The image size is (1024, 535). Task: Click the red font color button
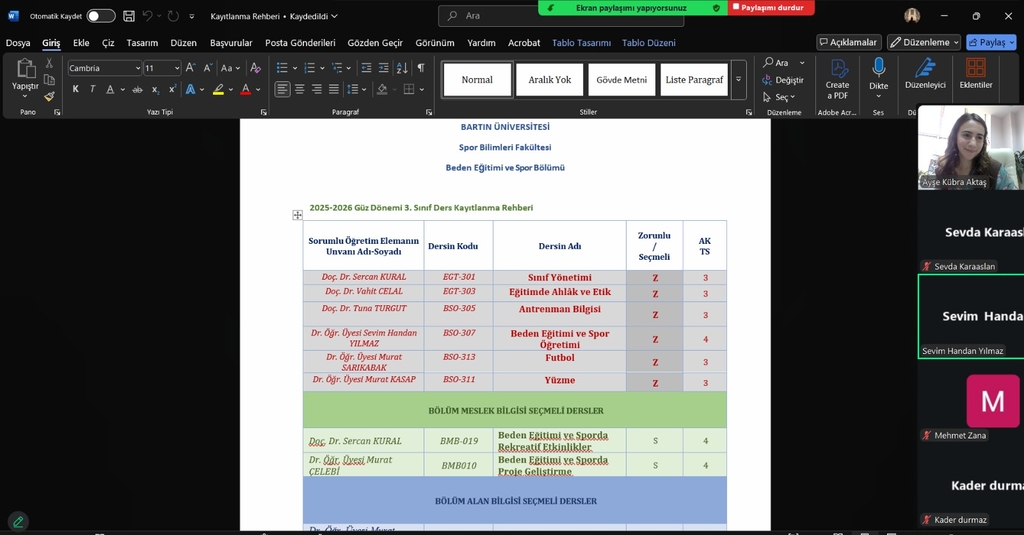tap(246, 89)
